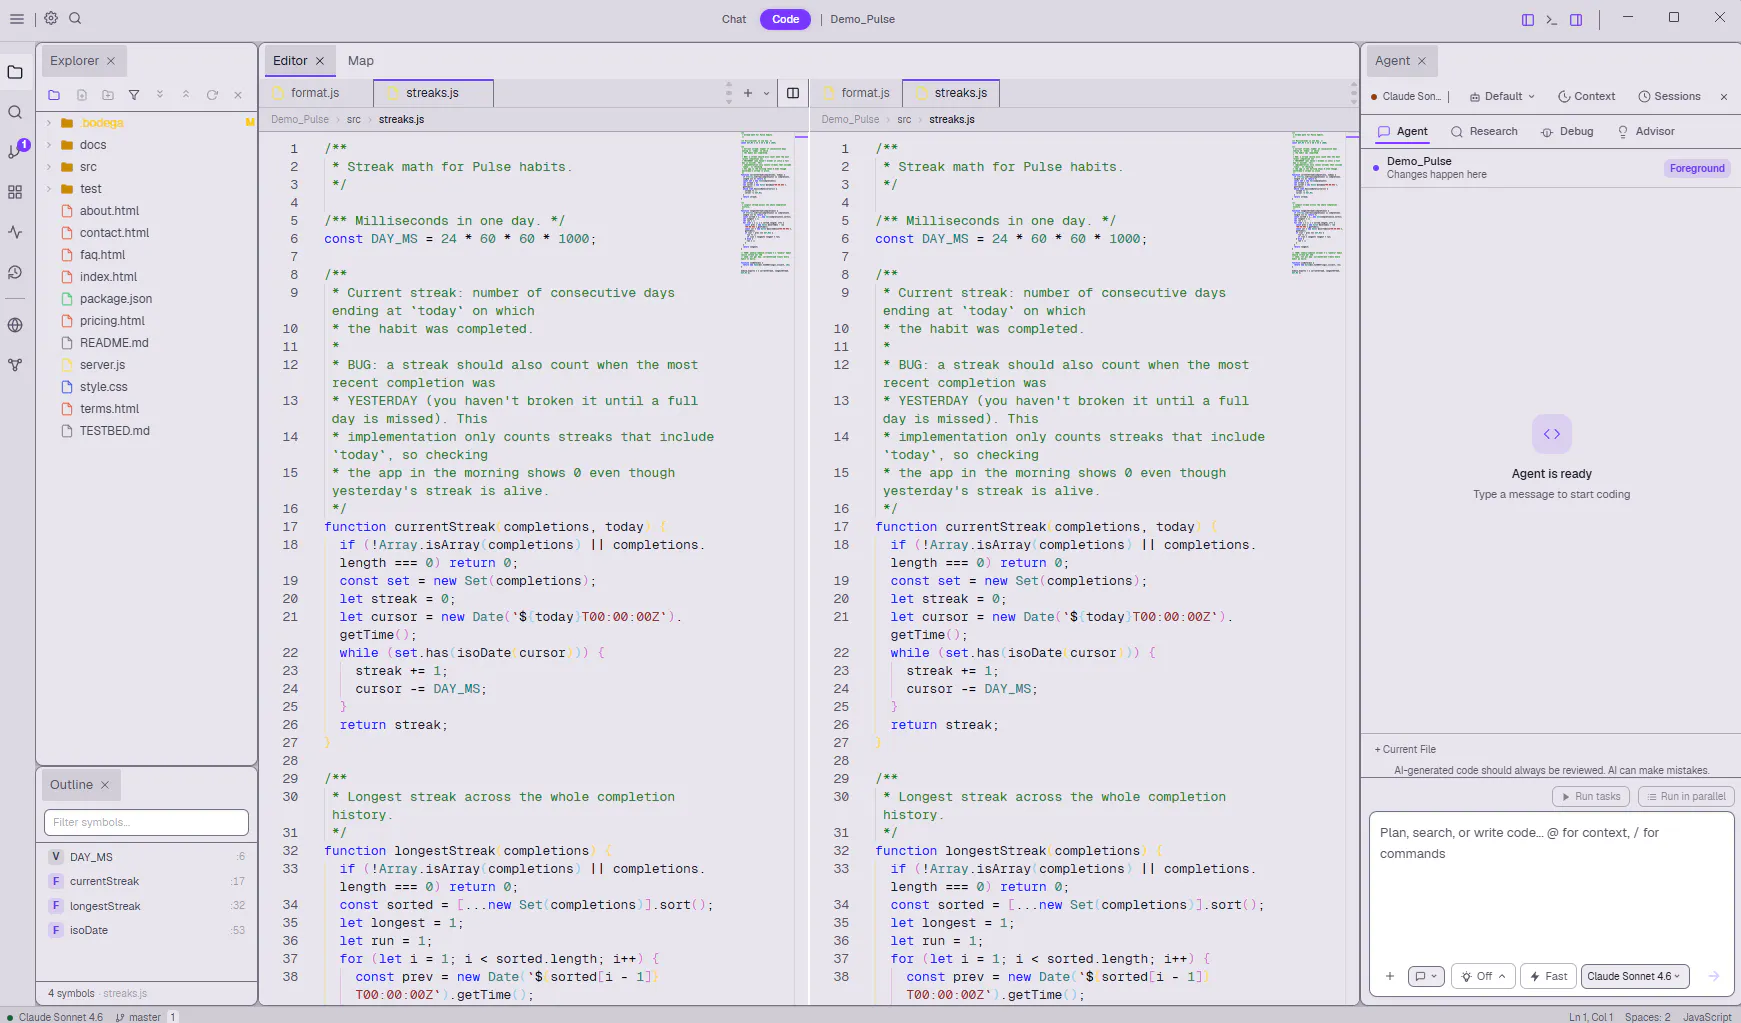Open the globe browser icon in the left sidebar
The height and width of the screenshot is (1023, 1741).
tap(15, 325)
